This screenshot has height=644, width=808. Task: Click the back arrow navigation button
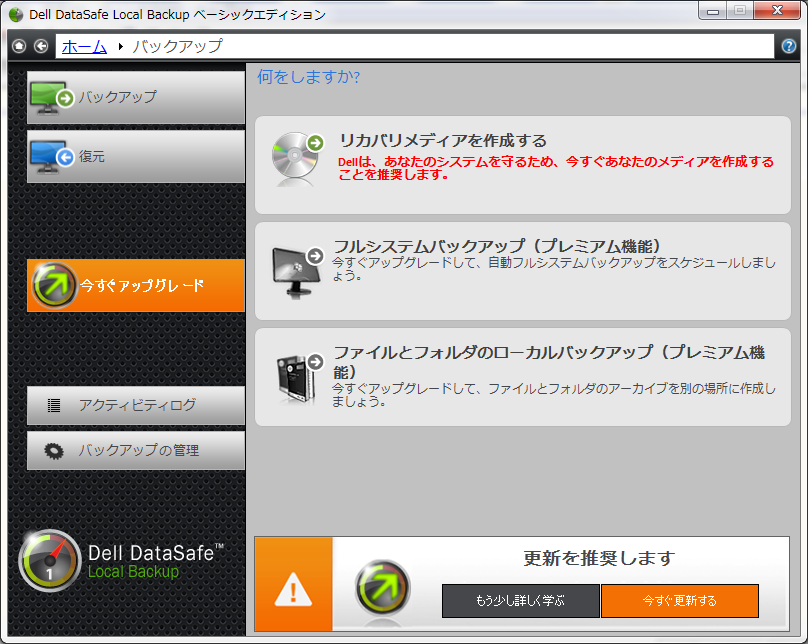pyautogui.click(x=40, y=46)
